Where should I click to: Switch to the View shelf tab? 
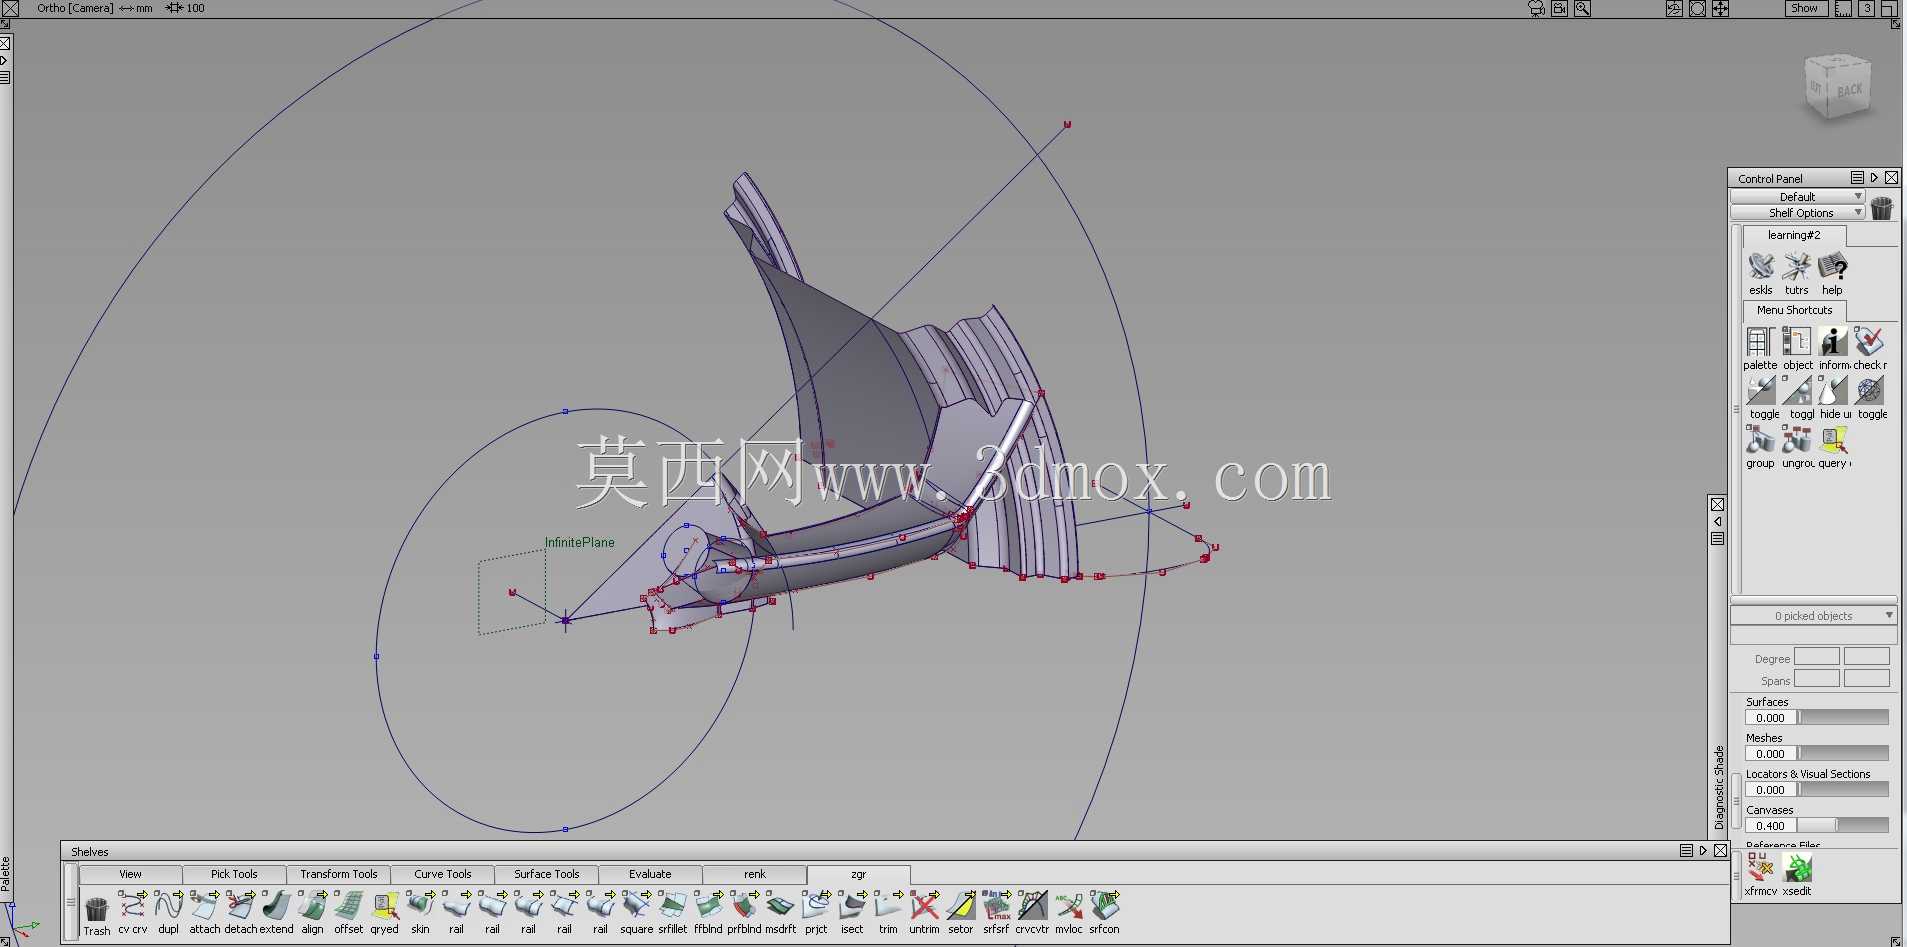tap(130, 874)
